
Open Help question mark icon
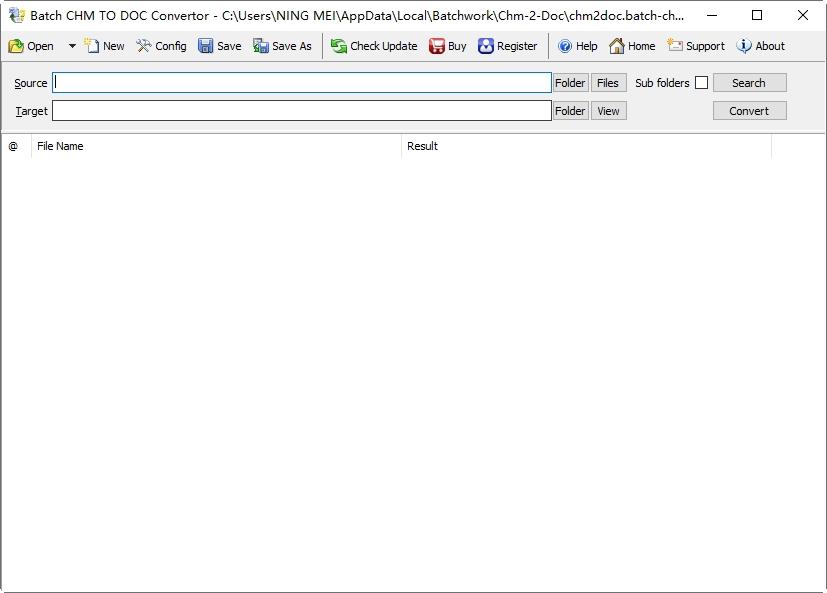pyautogui.click(x=565, y=46)
